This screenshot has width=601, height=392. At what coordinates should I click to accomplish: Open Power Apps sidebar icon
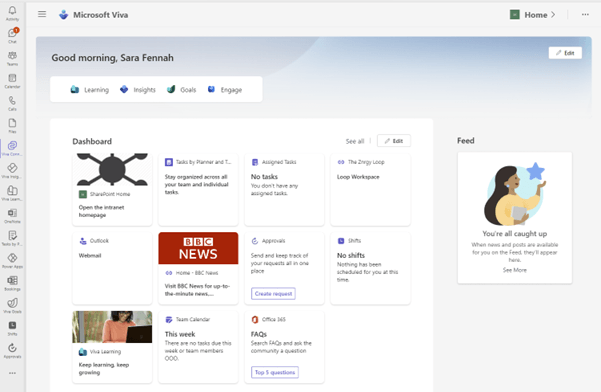click(x=12, y=260)
